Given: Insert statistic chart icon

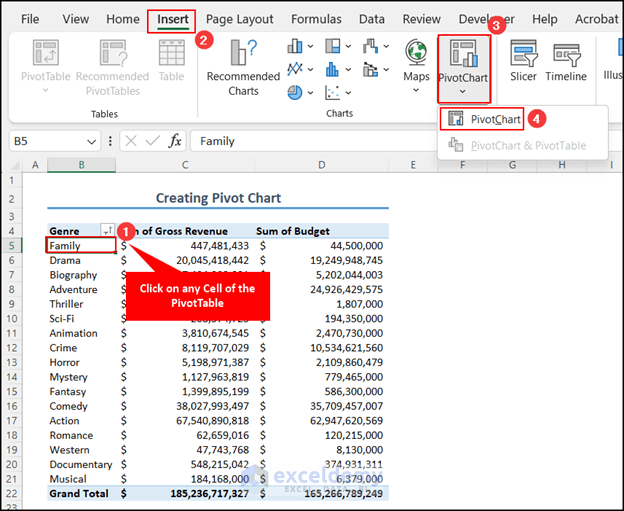Looking at the screenshot, I should point(333,69).
